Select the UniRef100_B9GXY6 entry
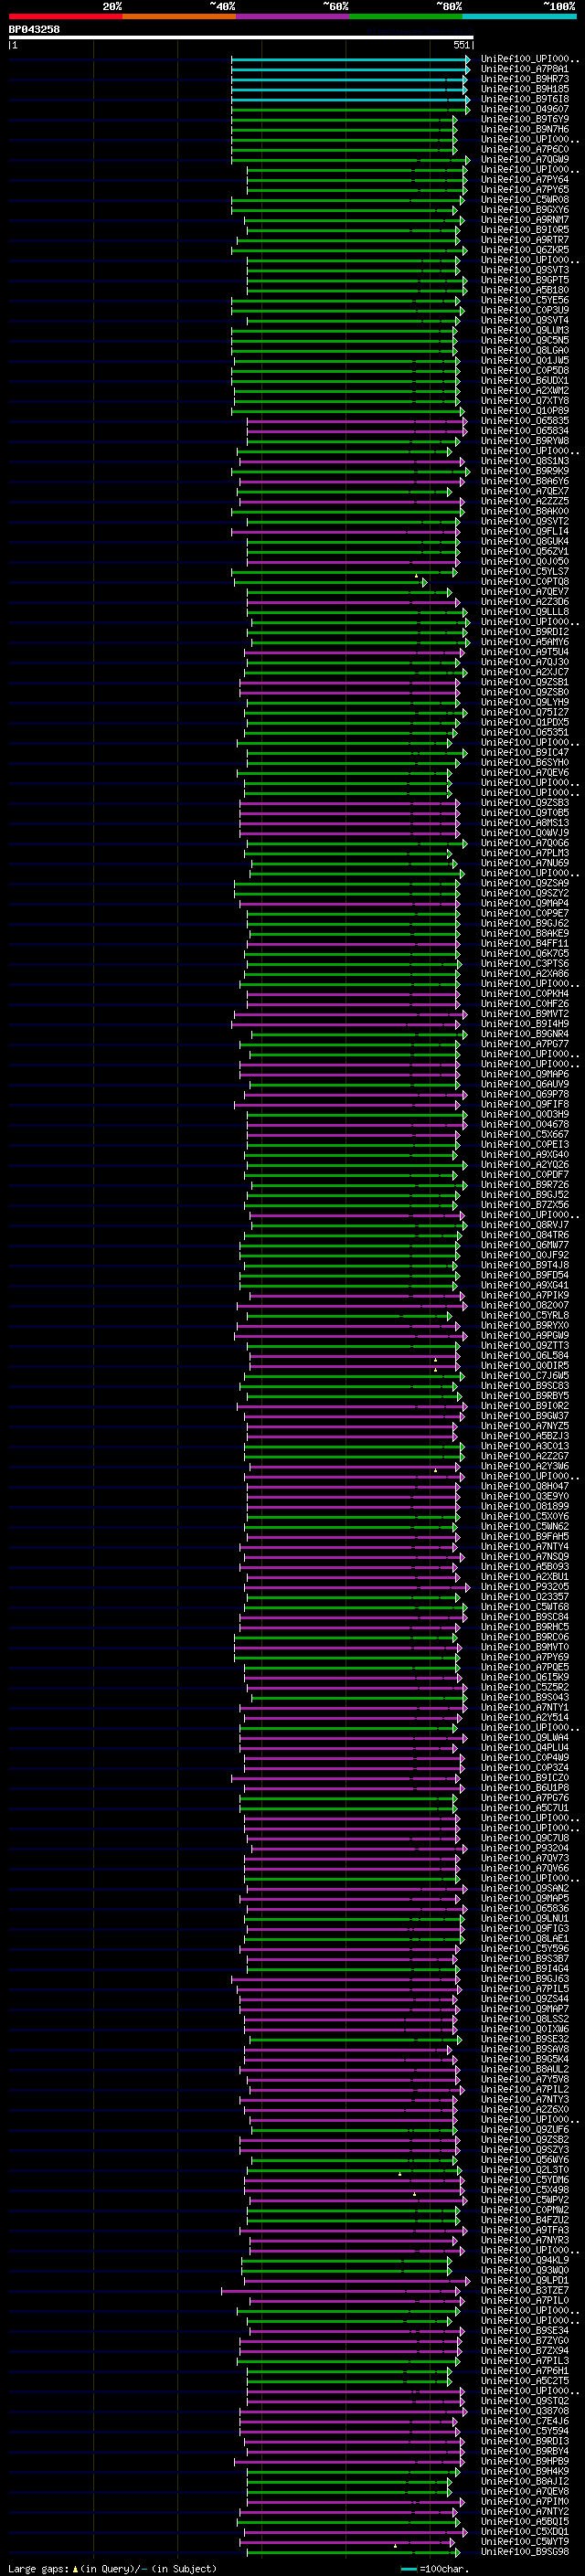585x2576 pixels. 525,210
